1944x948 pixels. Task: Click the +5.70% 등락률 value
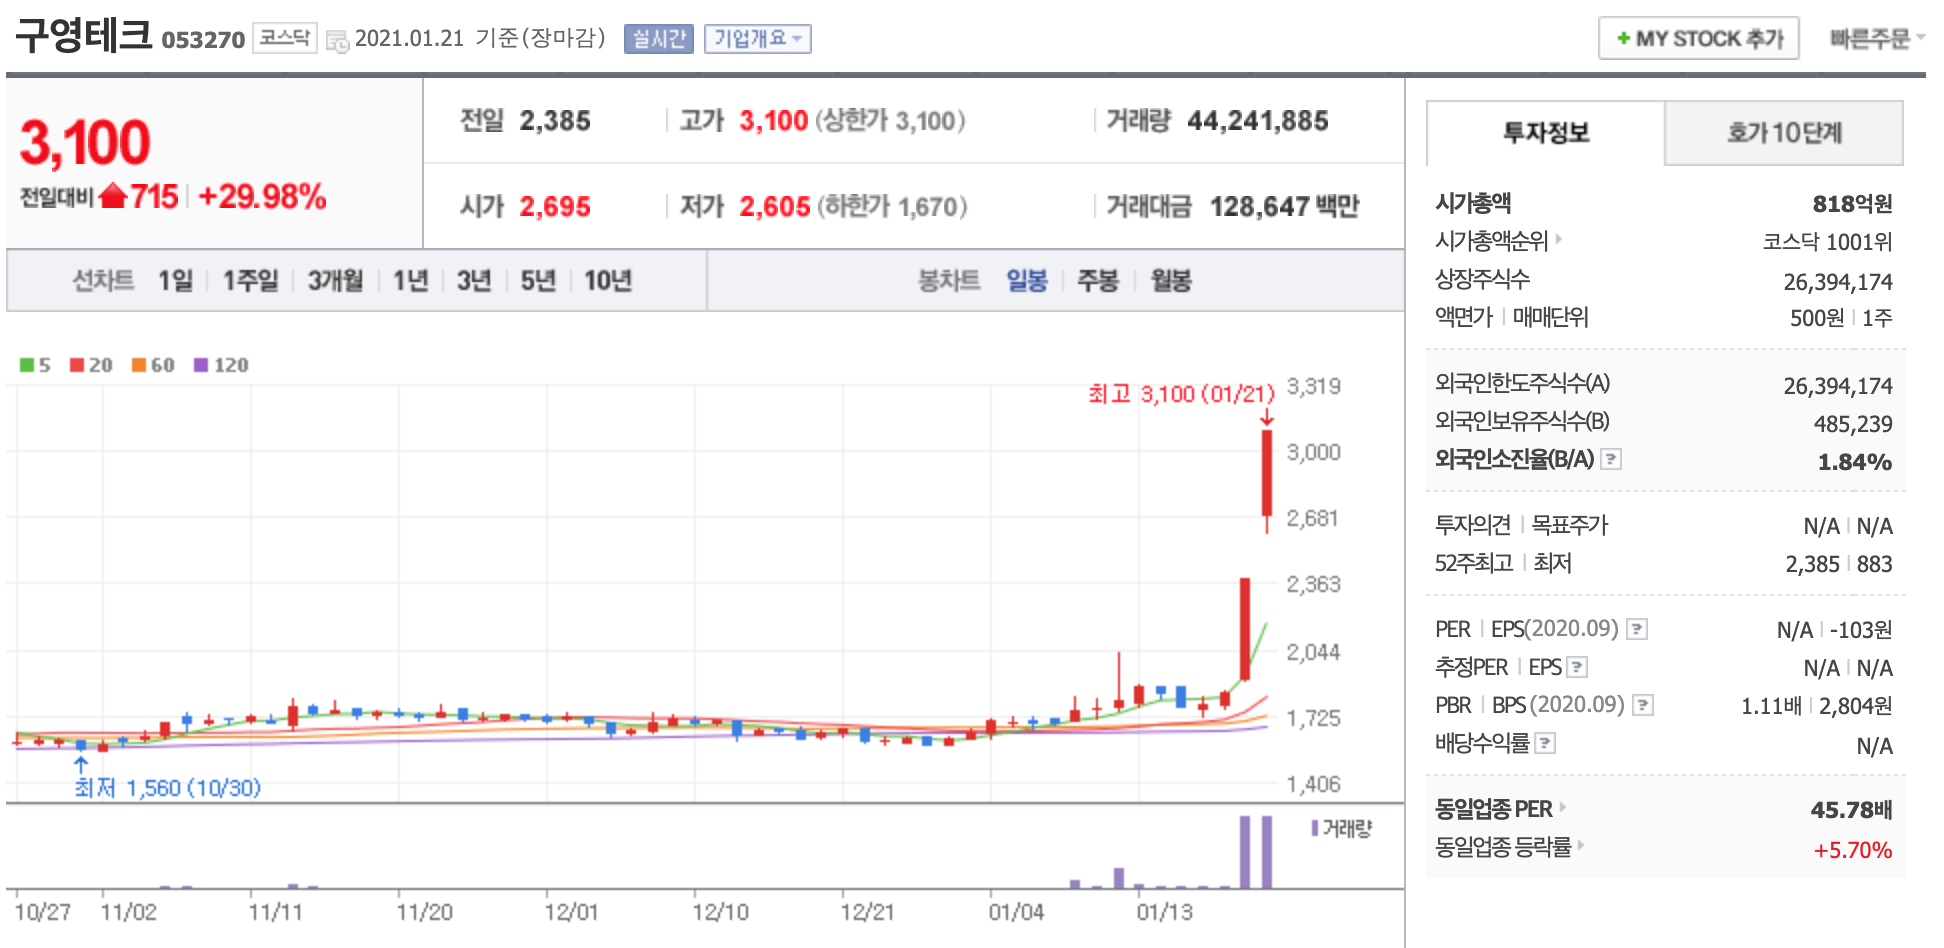[1853, 850]
